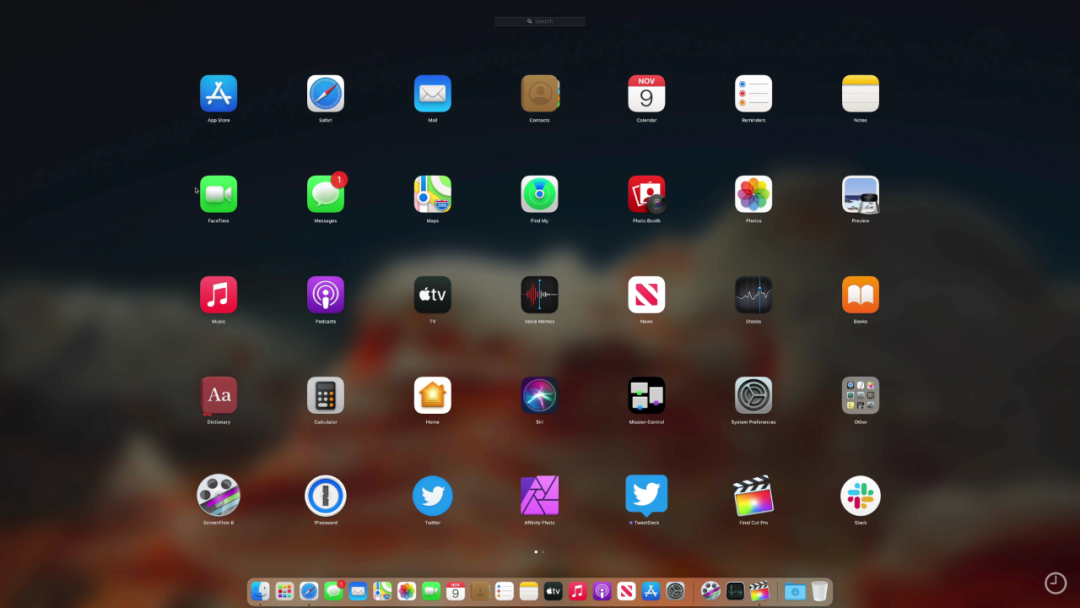Open Photos in the Launchpad grid
This screenshot has height=608, width=1080.
pyautogui.click(x=754, y=194)
